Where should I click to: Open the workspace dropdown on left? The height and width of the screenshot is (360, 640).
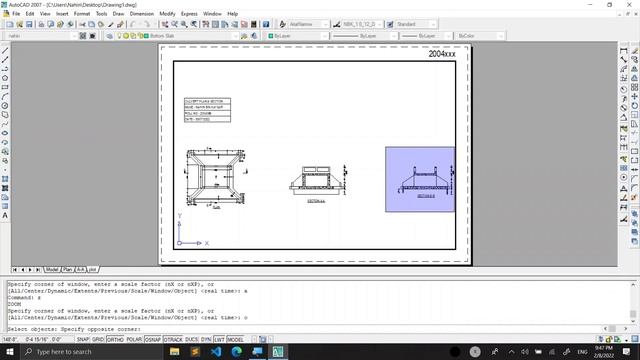click(x=42, y=36)
